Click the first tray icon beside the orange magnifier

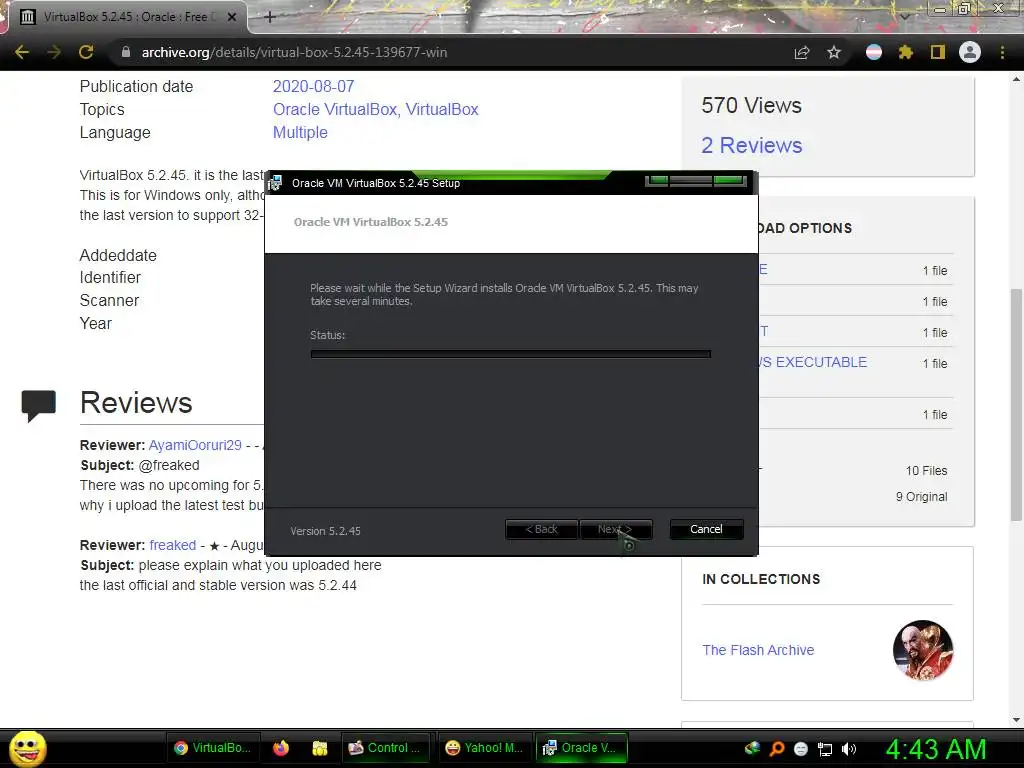click(x=752, y=748)
